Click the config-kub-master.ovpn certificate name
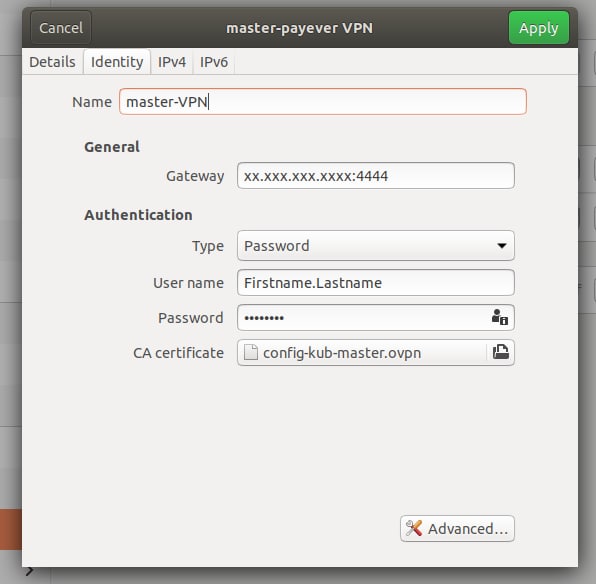 pyautogui.click(x=342, y=353)
